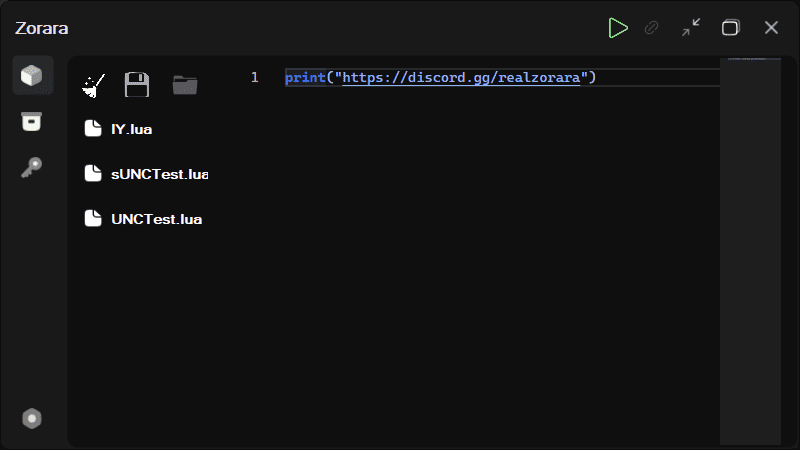The height and width of the screenshot is (450, 800).
Task: Close the Zorara window
Action: [x=771, y=28]
